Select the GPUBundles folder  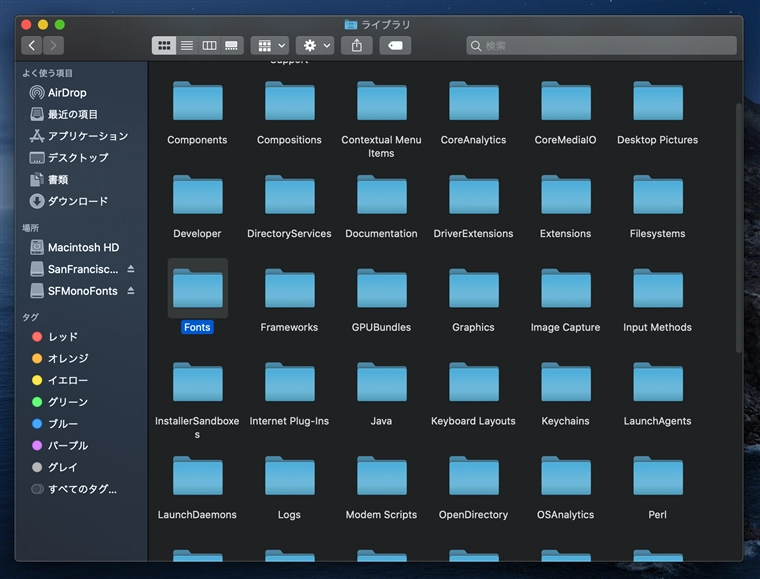(382, 289)
